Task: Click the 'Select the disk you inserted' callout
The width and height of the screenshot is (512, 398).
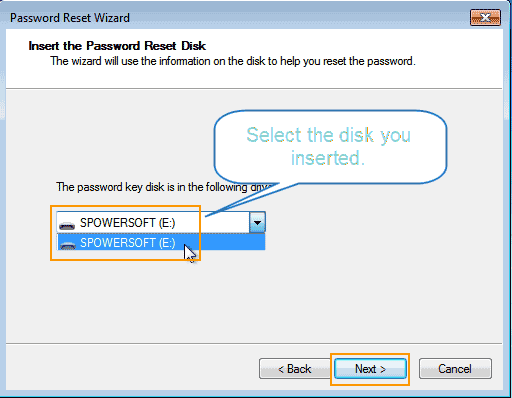Action: (330, 147)
